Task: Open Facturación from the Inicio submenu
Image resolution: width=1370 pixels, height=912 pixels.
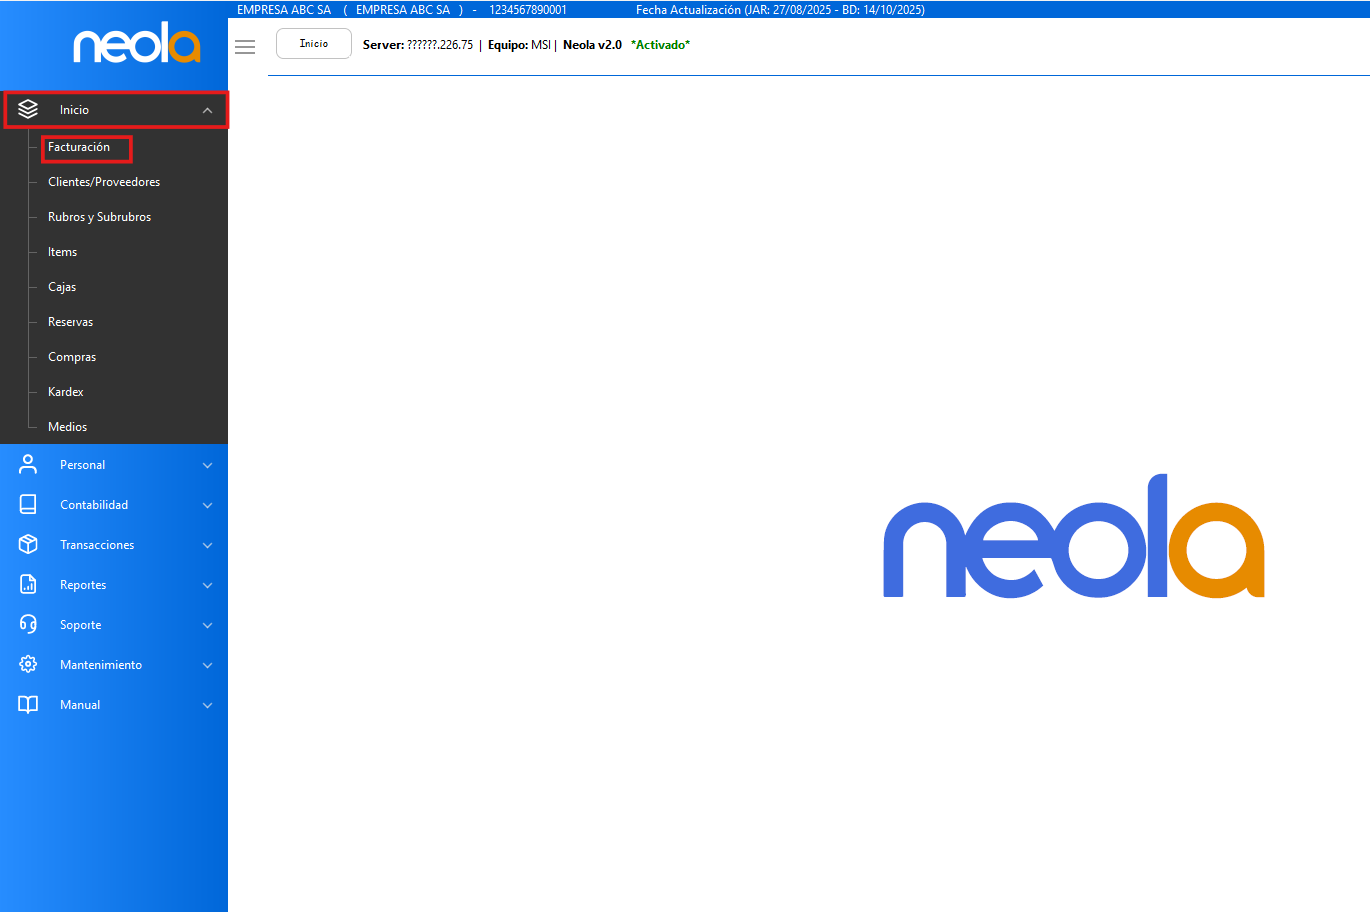Action: 79,147
